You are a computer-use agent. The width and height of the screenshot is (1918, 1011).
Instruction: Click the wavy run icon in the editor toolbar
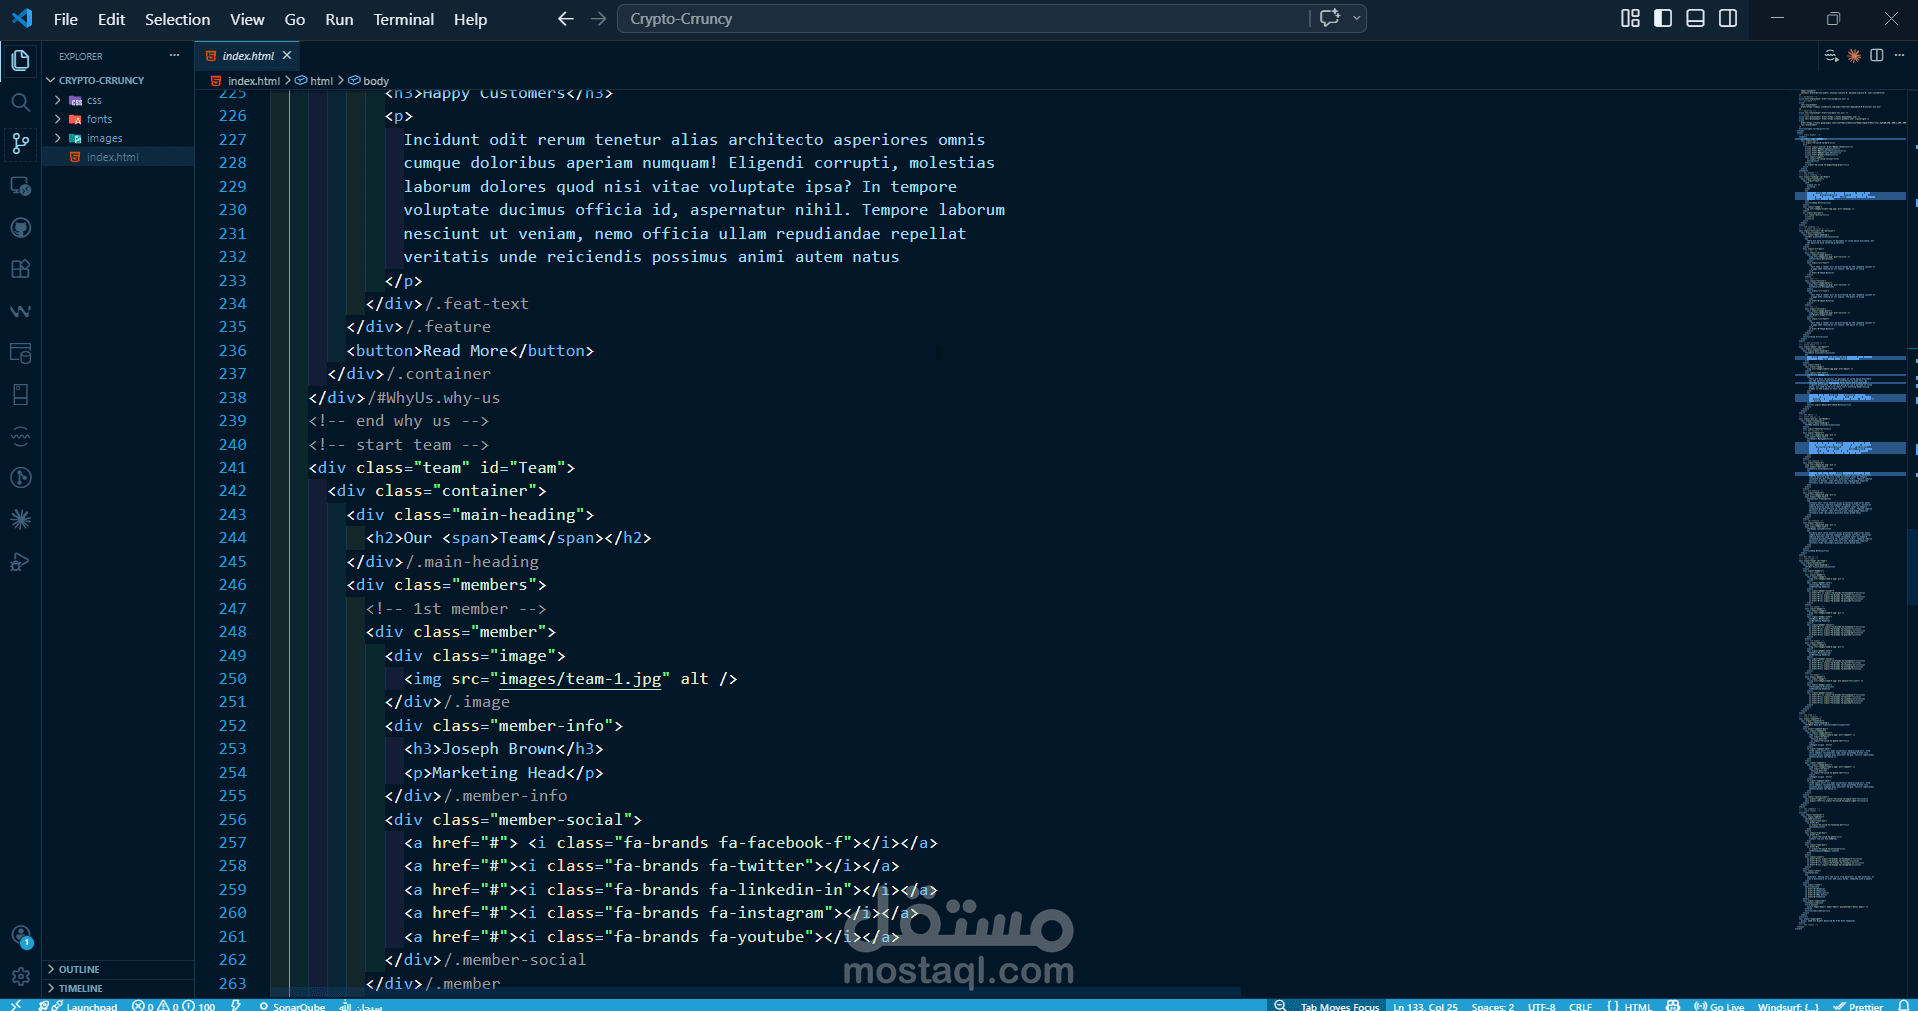1831,56
